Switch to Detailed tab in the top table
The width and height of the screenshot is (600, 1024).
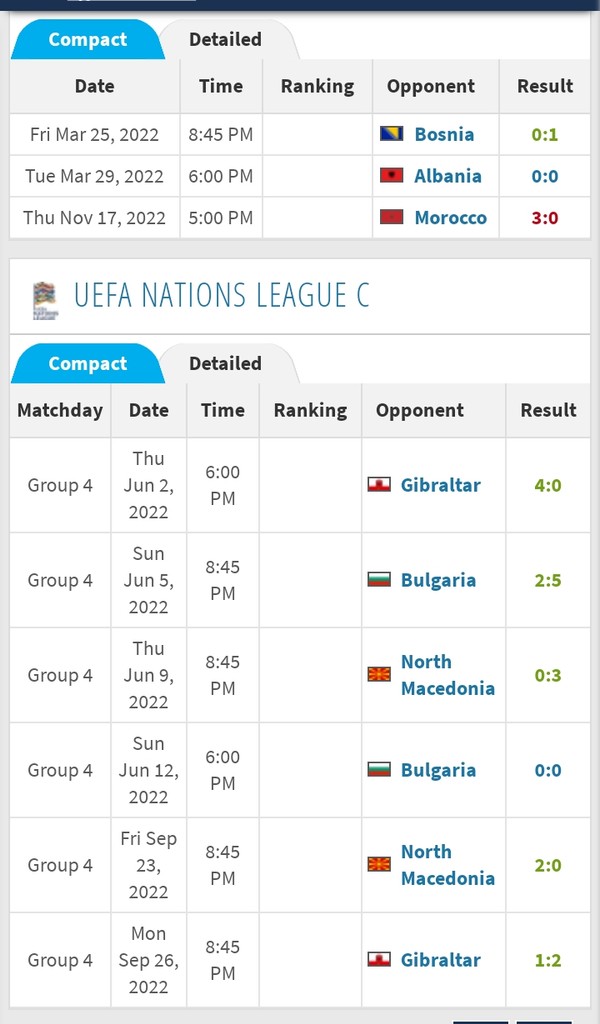(x=225, y=40)
